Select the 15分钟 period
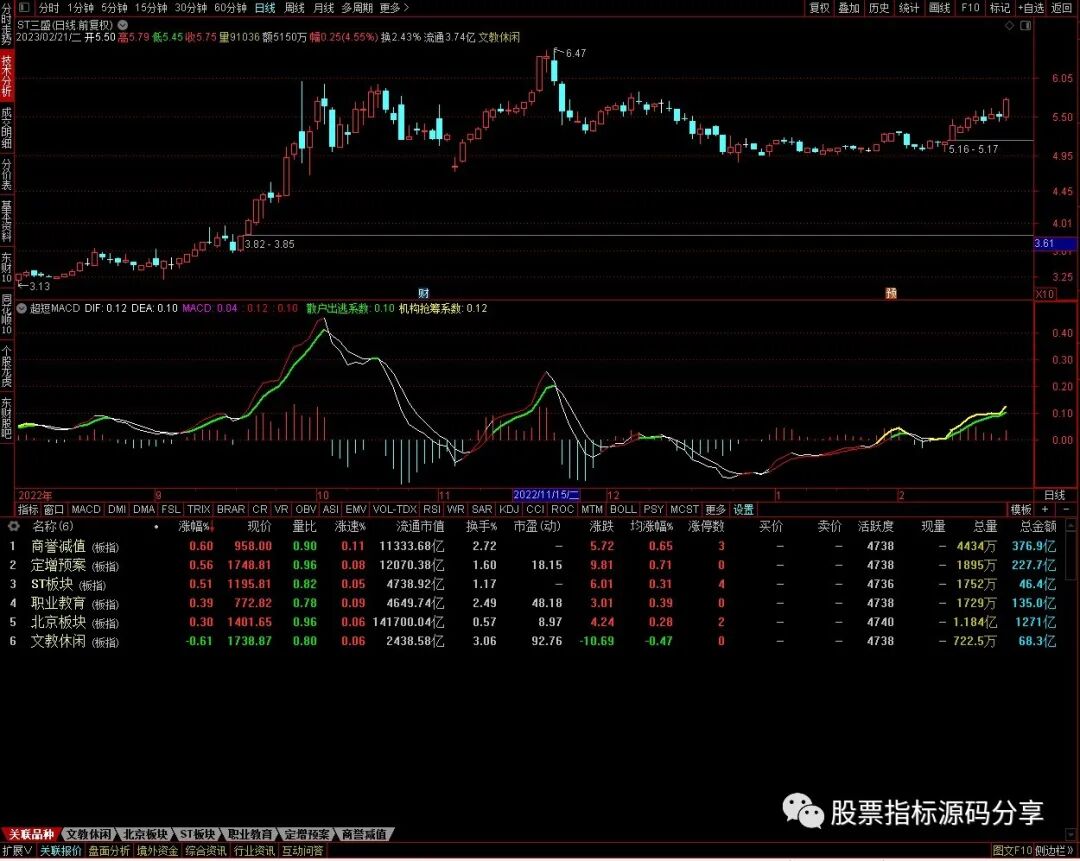The width and height of the screenshot is (1080, 861). coord(151,8)
